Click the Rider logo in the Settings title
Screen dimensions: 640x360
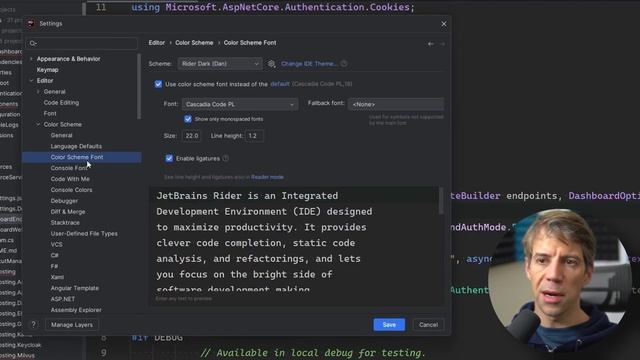pos(31,24)
